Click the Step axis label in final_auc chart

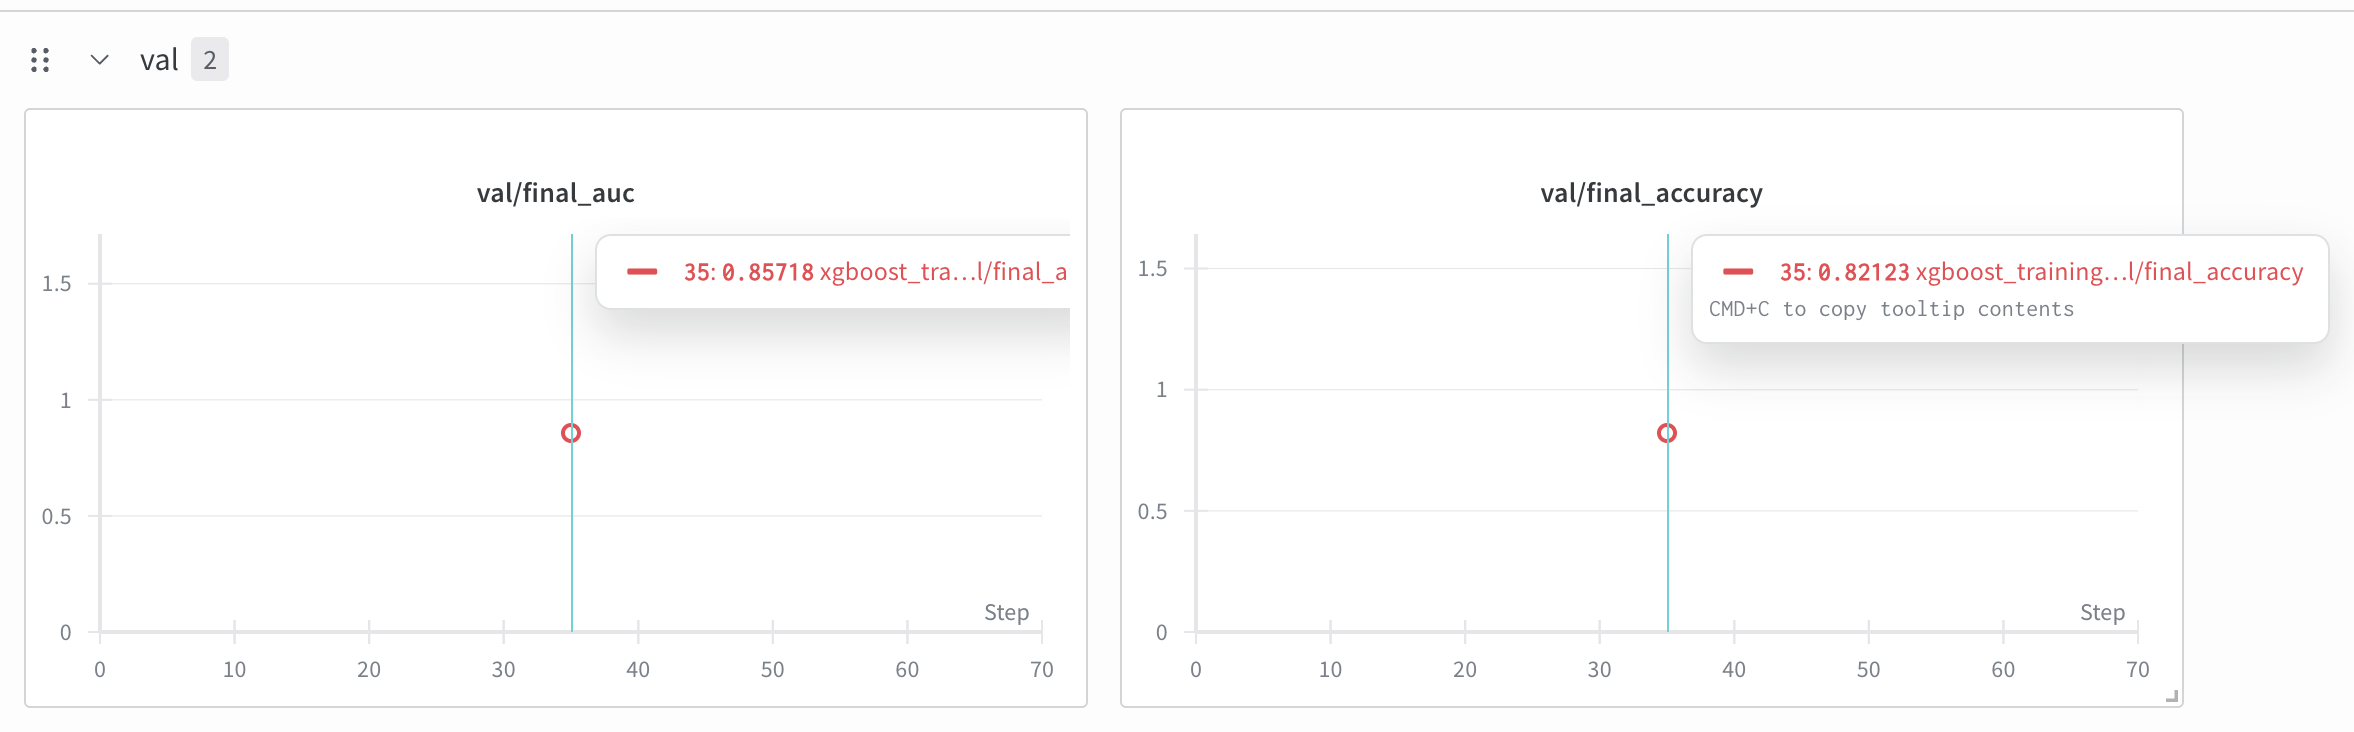pyautogui.click(x=1006, y=612)
